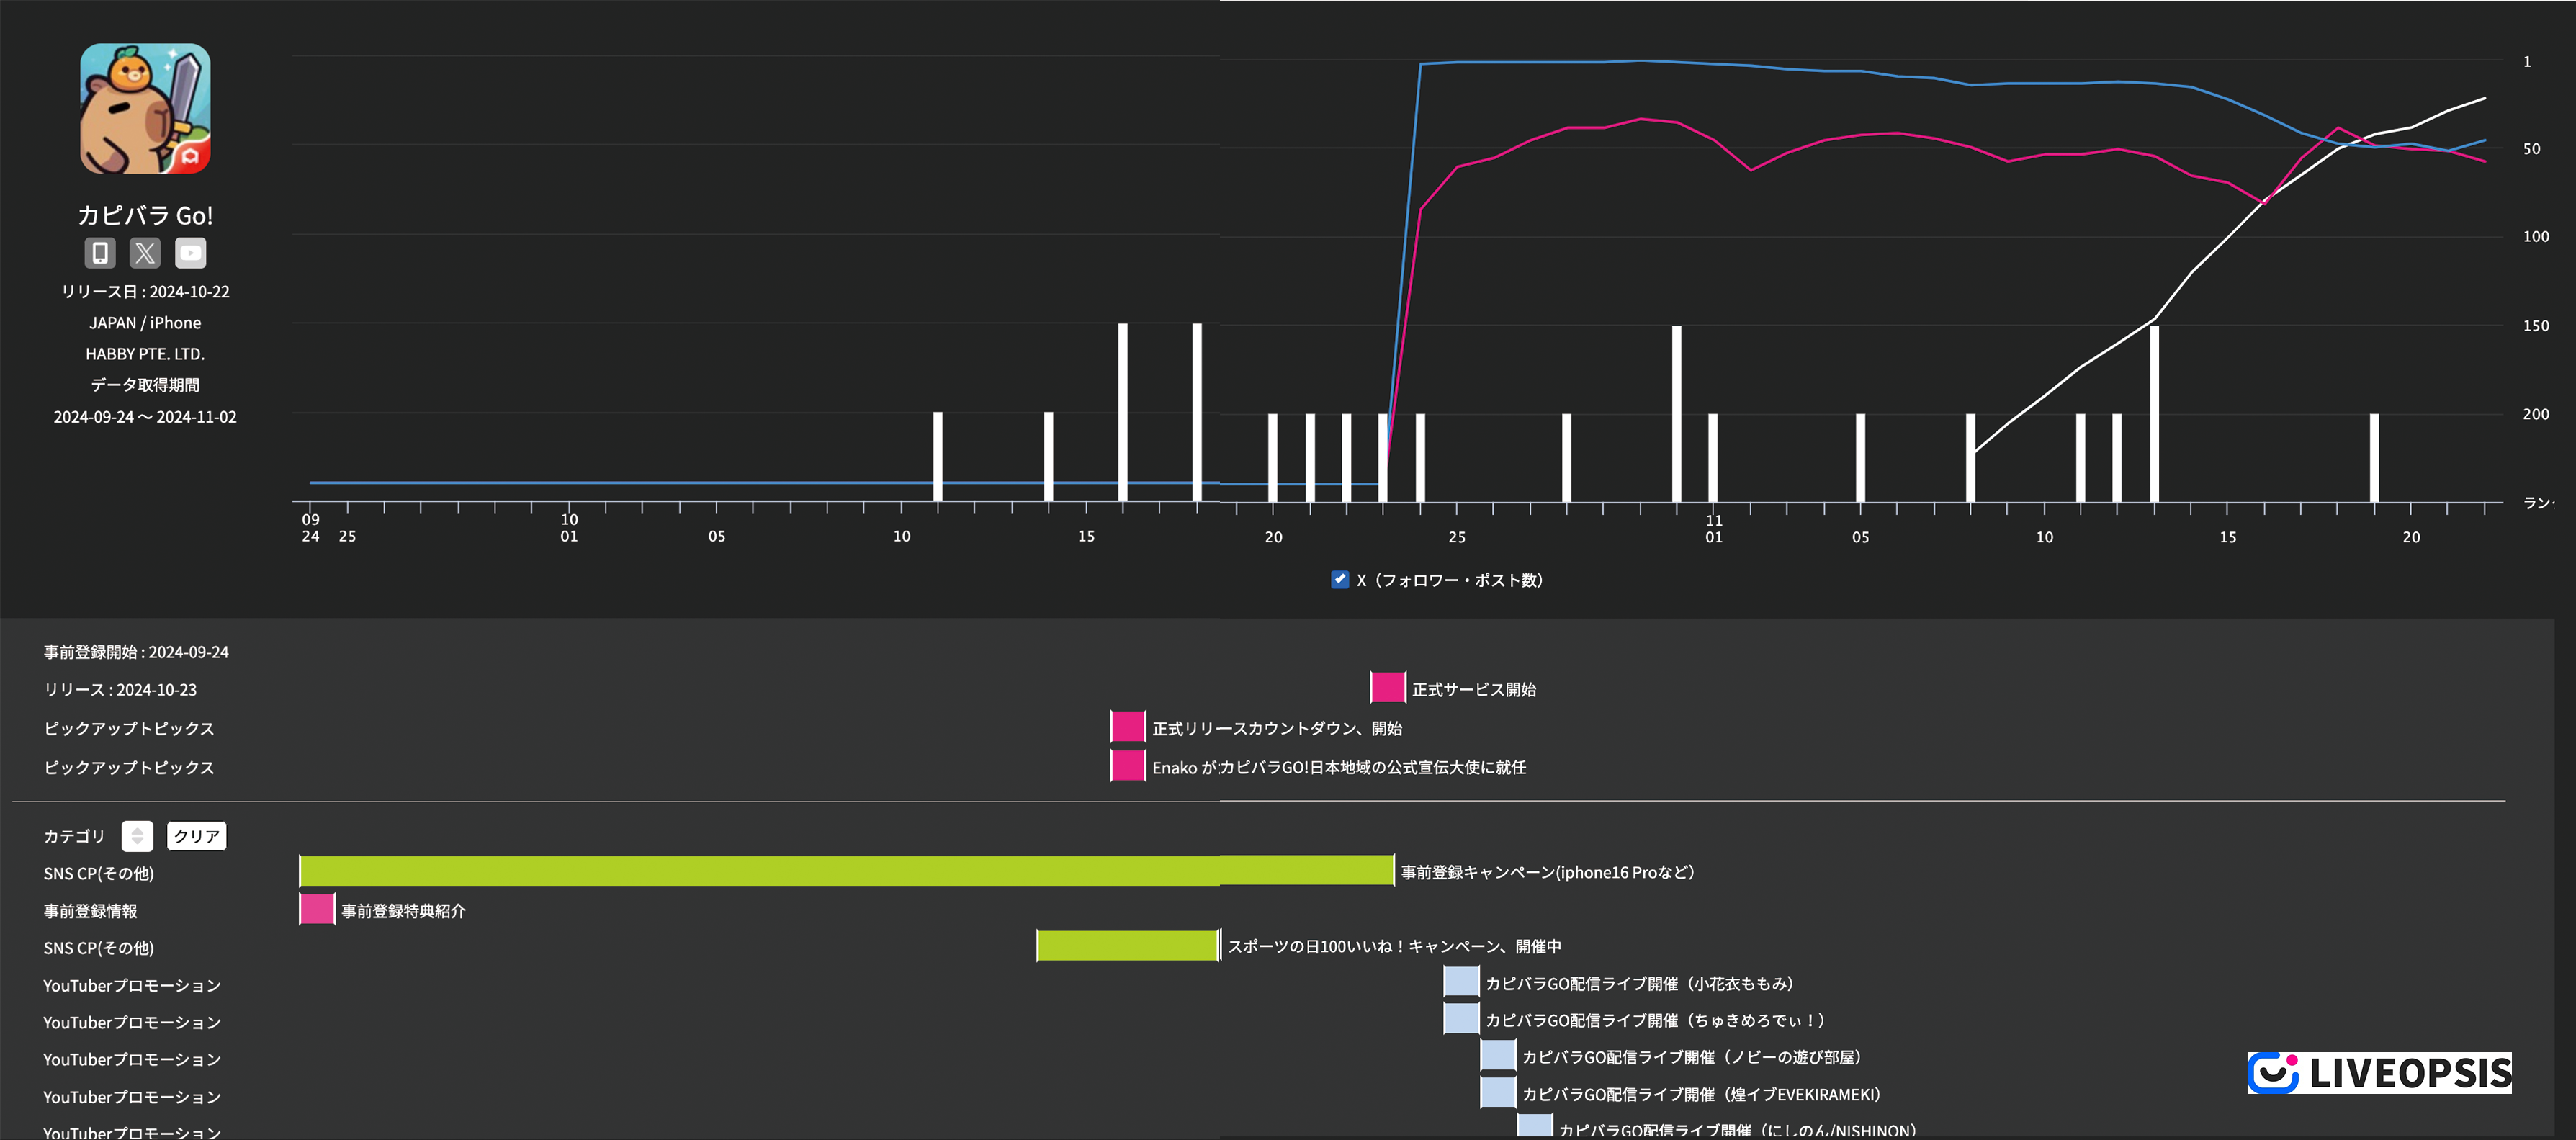Select the ちゅきめろでぃ！ live stream marker
The image size is (2576, 1140).
point(1461,1019)
